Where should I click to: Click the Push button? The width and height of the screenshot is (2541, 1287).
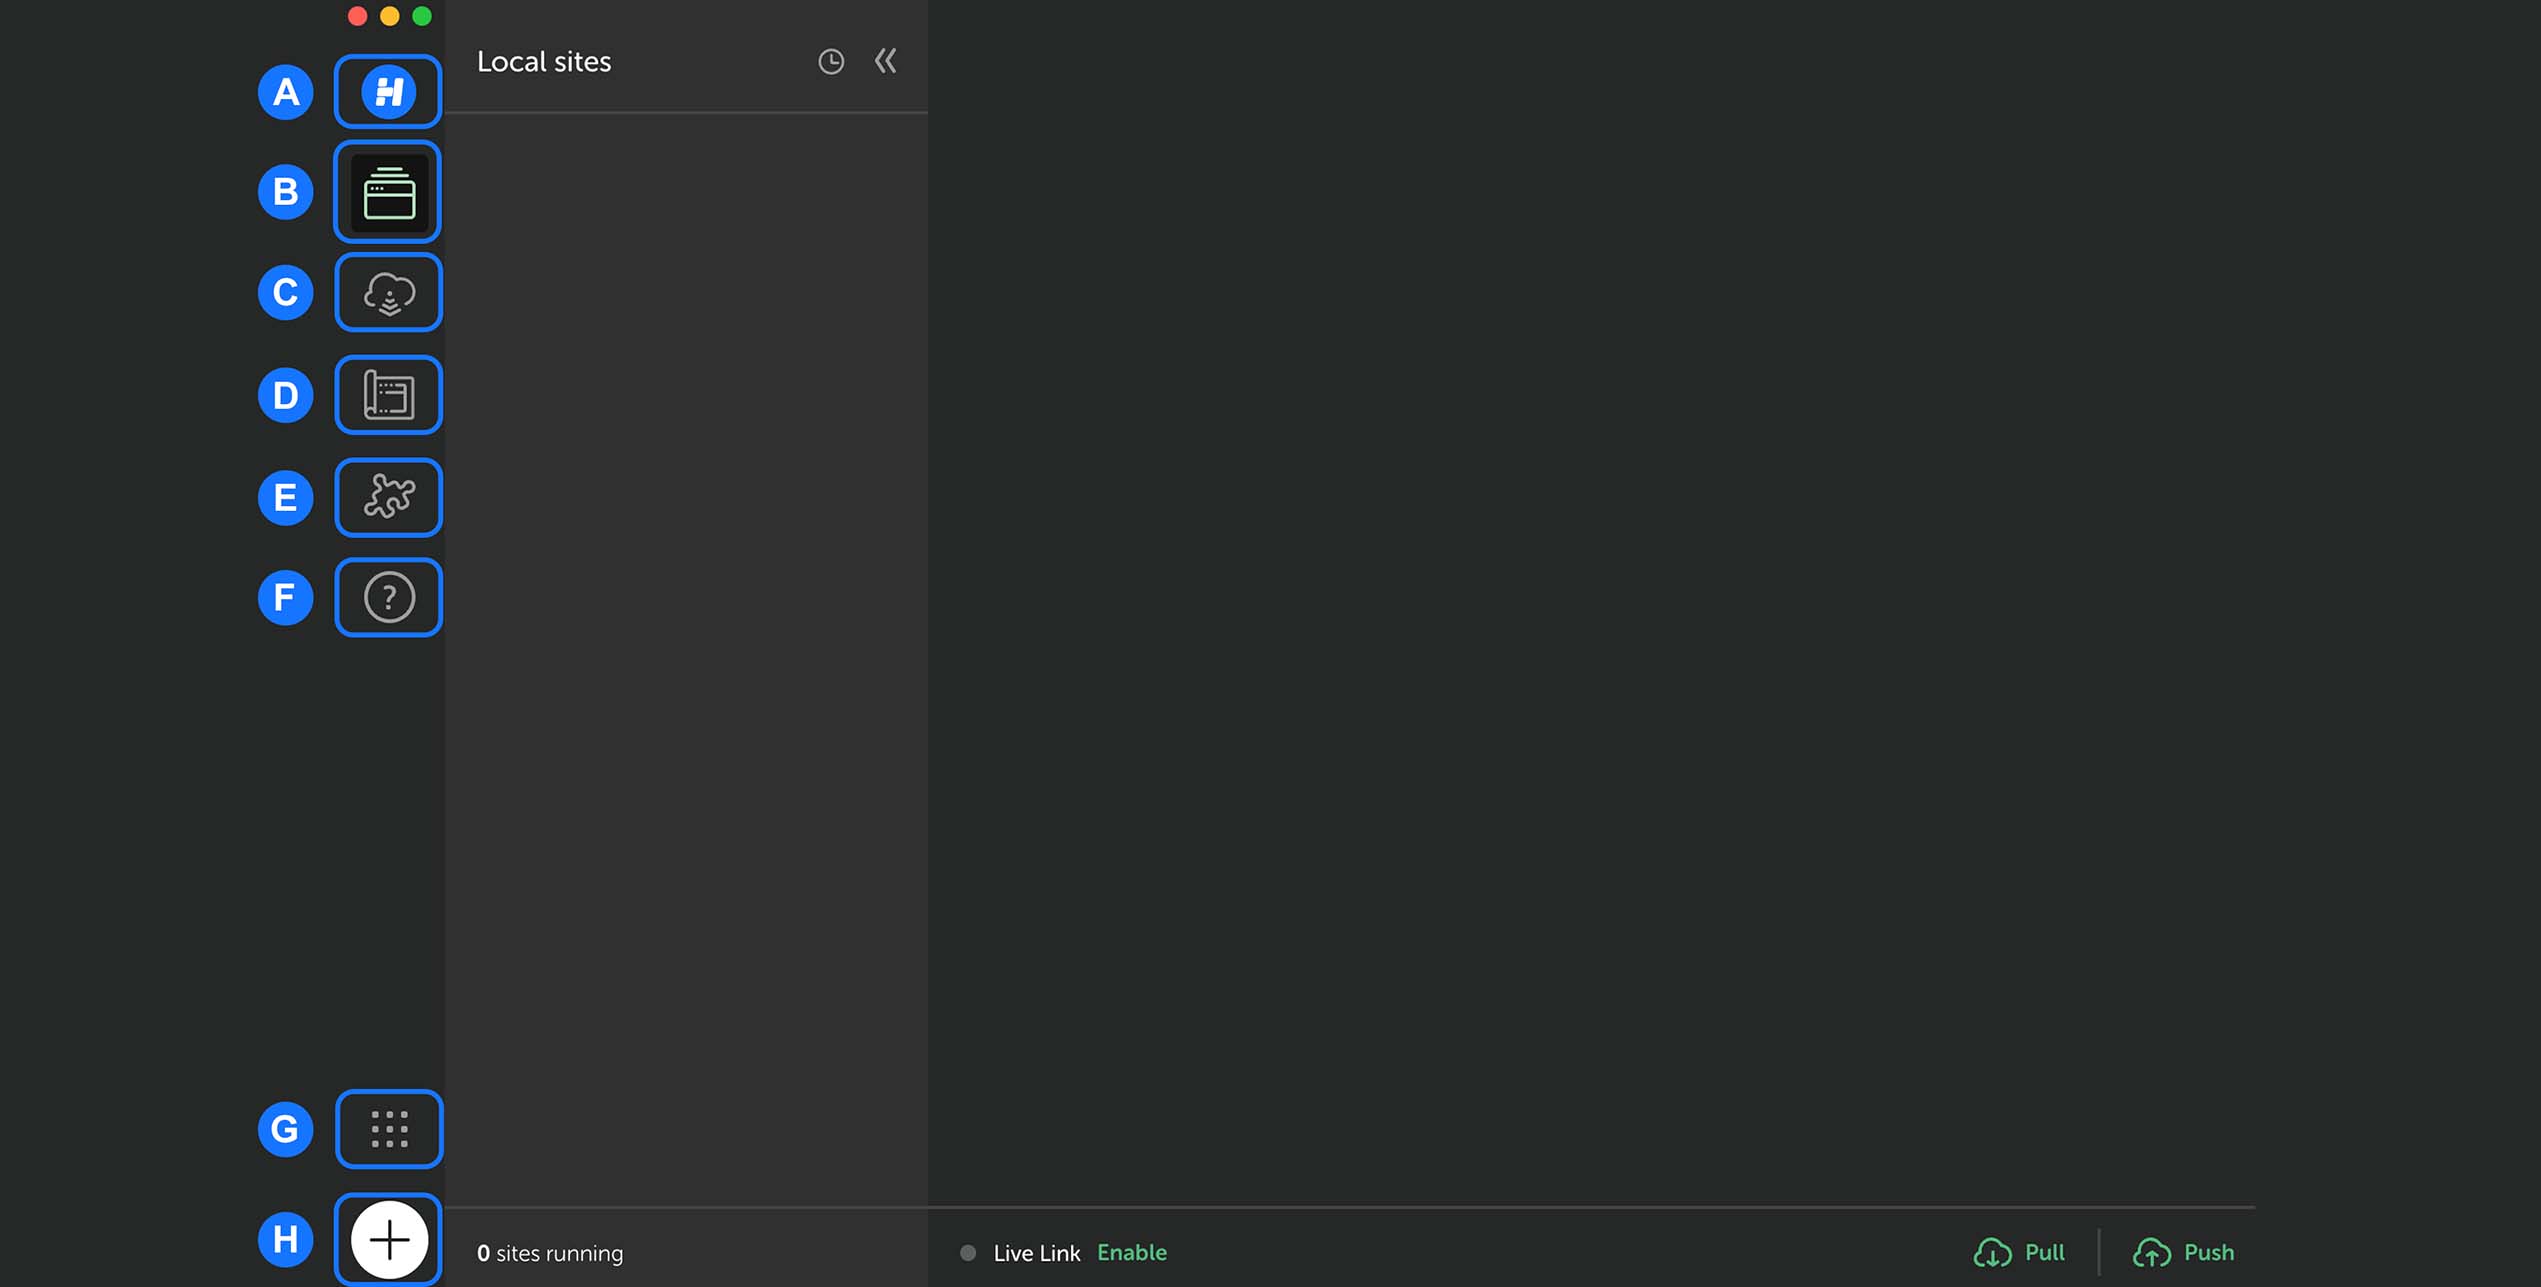pyautogui.click(x=2183, y=1252)
